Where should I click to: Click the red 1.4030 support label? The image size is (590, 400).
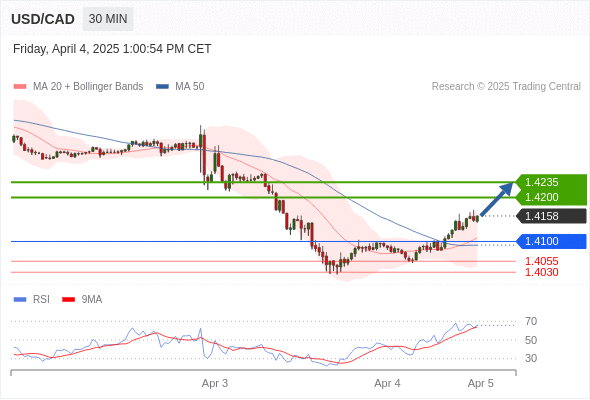(541, 272)
